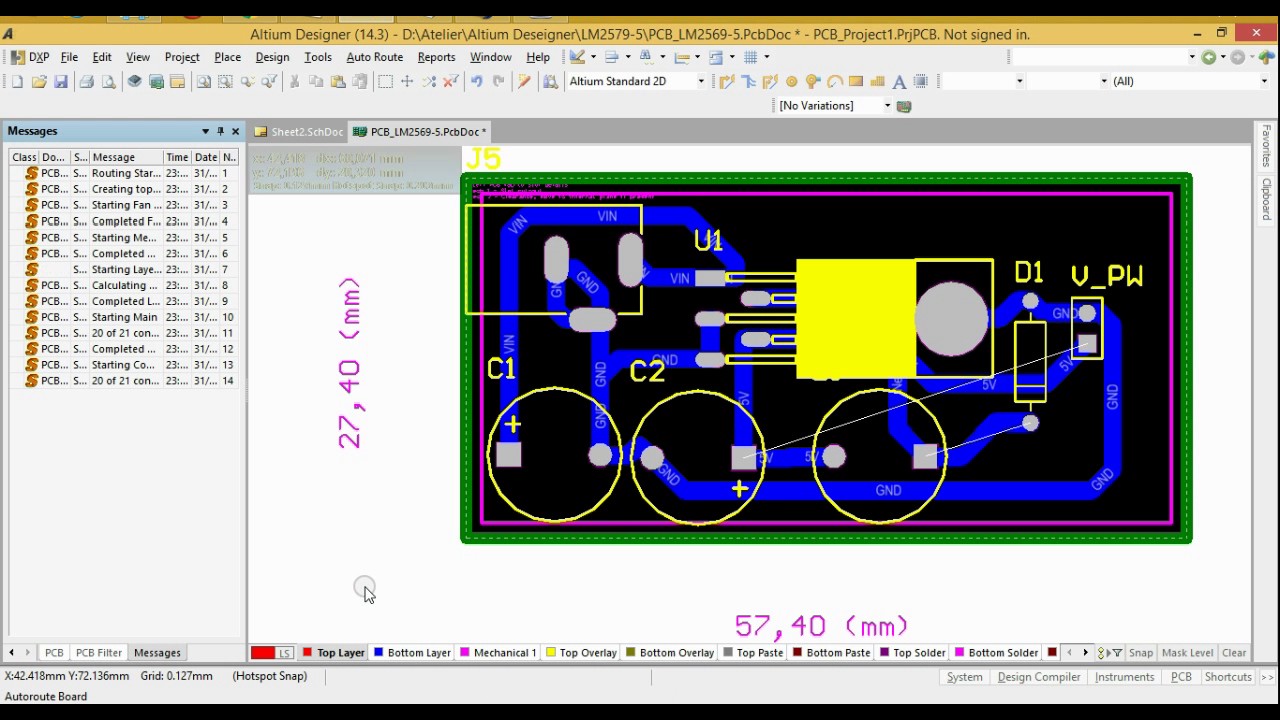Viewport: 1280px width, 720px height.
Task: Click the red current layer color swatch
Action: (x=263, y=653)
